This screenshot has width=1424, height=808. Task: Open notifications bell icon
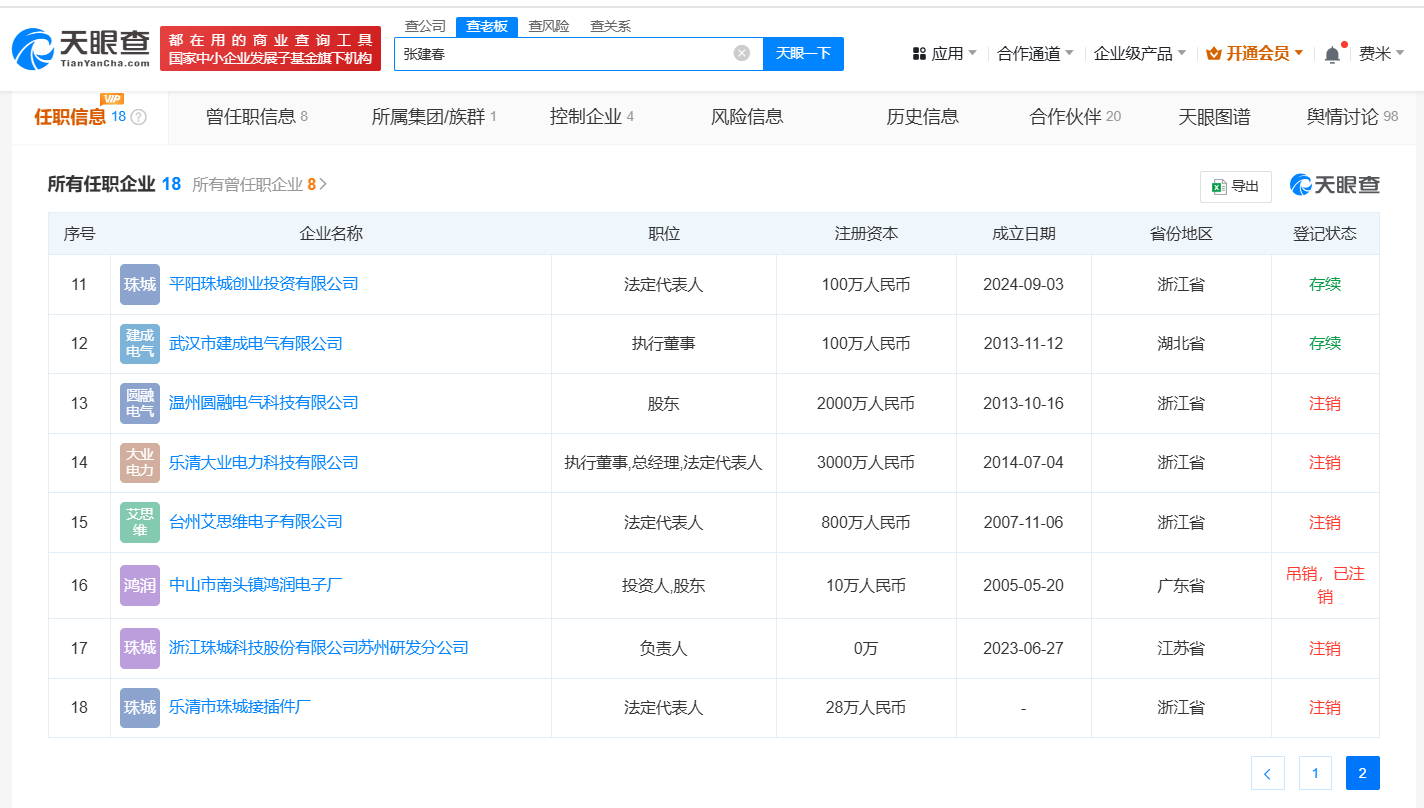1331,55
